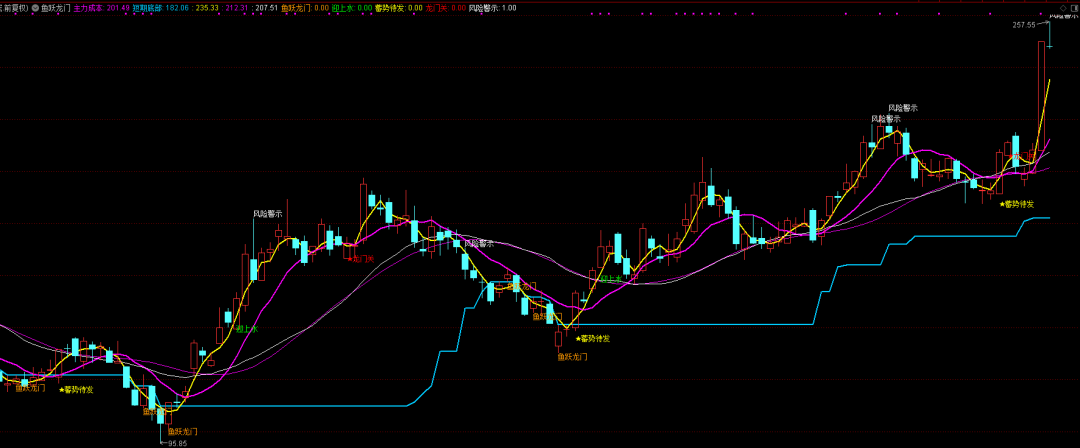The width and height of the screenshot is (1080, 448).
Task: Click the 迎上水: 0.00 legend item
Action: pyautogui.click(x=351, y=7)
